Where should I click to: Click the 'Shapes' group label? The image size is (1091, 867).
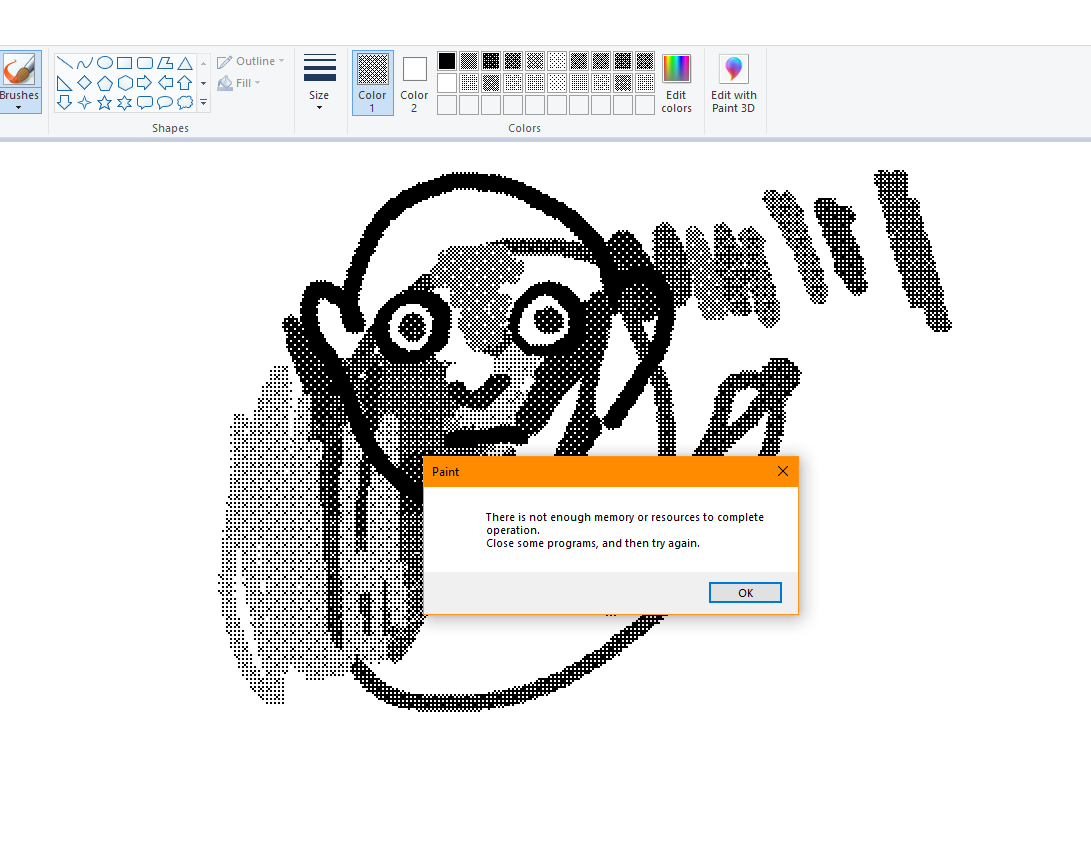(x=170, y=128)
